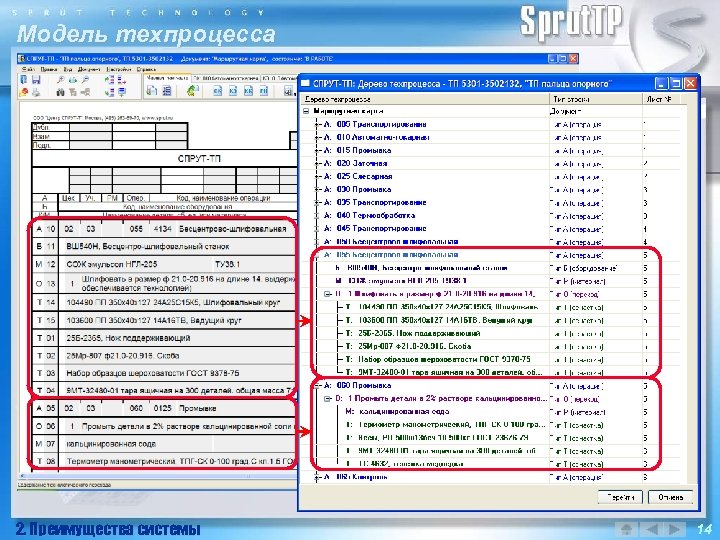Collapse the Маршрутная карта root node

coord(306,111)
